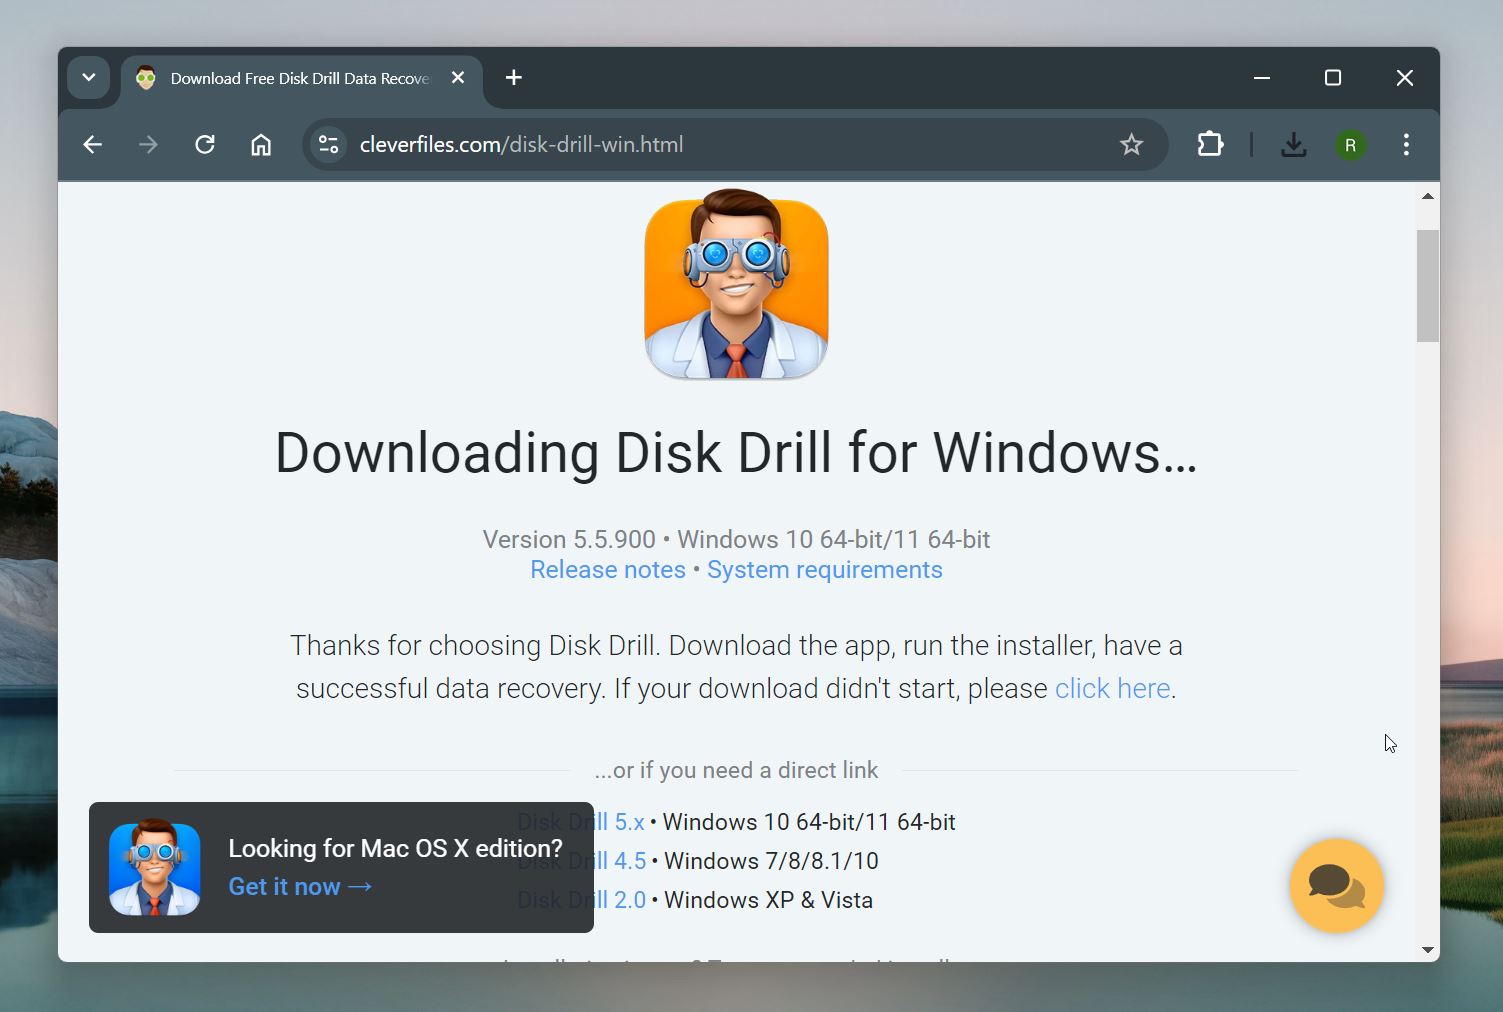This screenshot has height=1012, width=1503.
Task: Click the vertical scrollbar thumb
Action: [x=1428, y=286]
